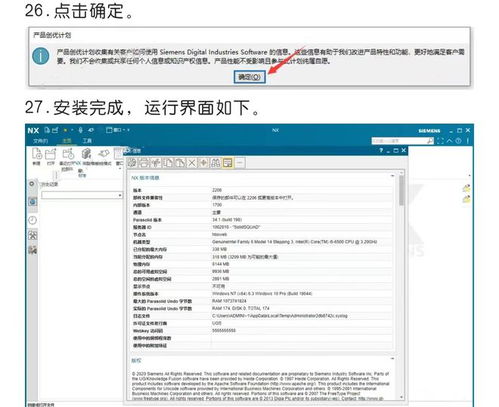Open the 文件(F) menu
The height and width of the screenshot is (407, 499).
40,141
